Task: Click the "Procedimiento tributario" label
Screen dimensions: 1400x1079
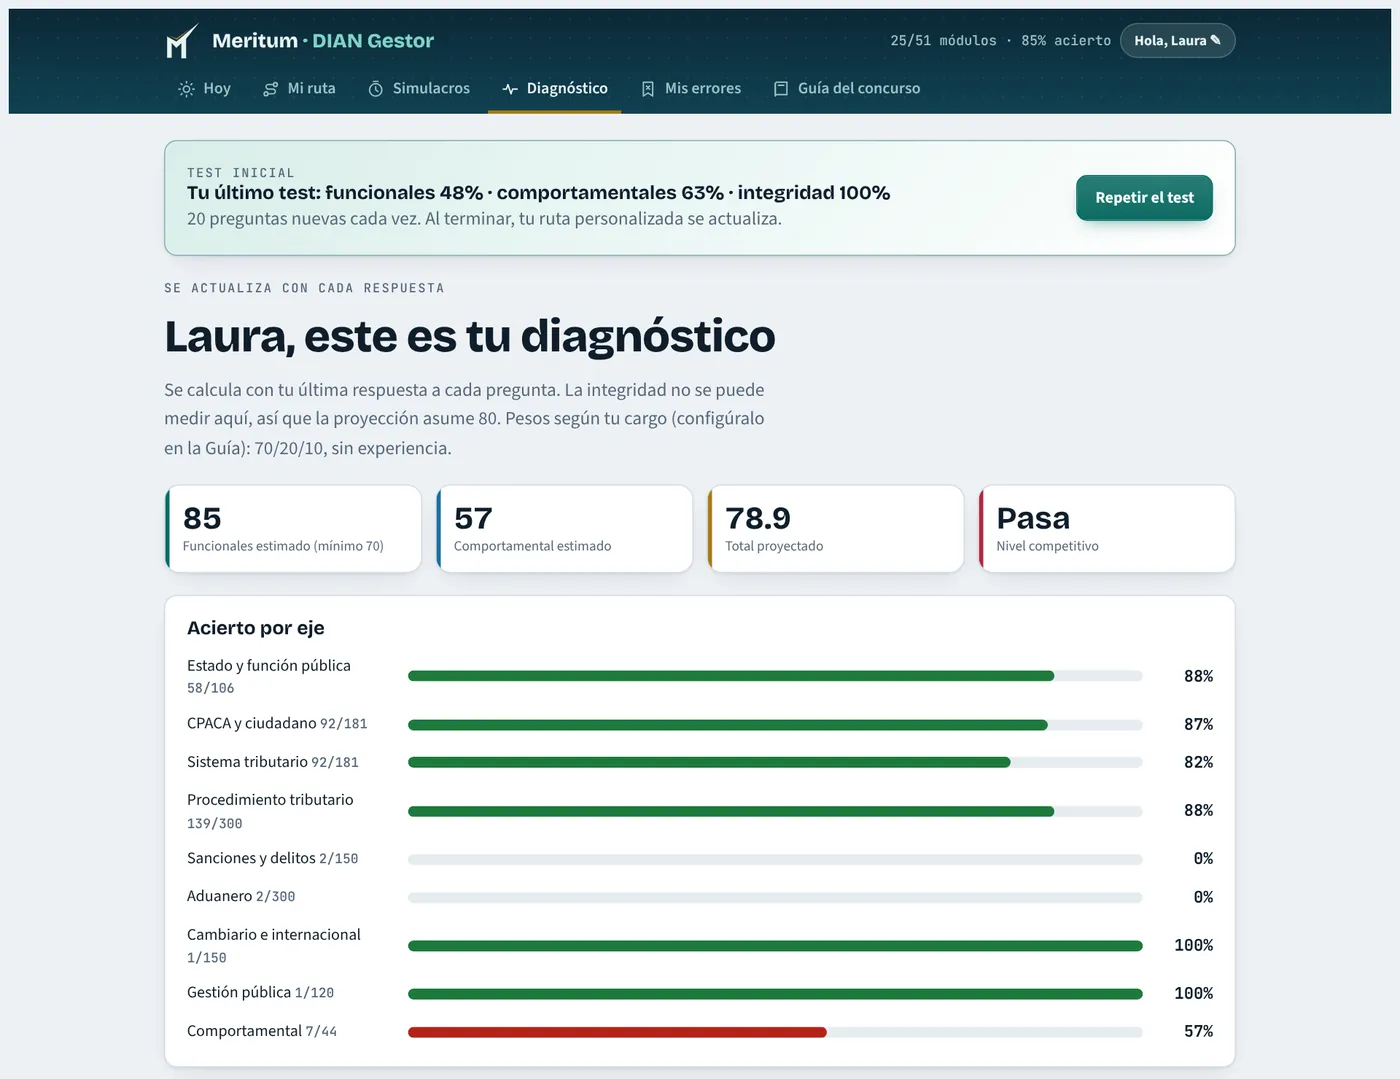Action: point(270,800)
